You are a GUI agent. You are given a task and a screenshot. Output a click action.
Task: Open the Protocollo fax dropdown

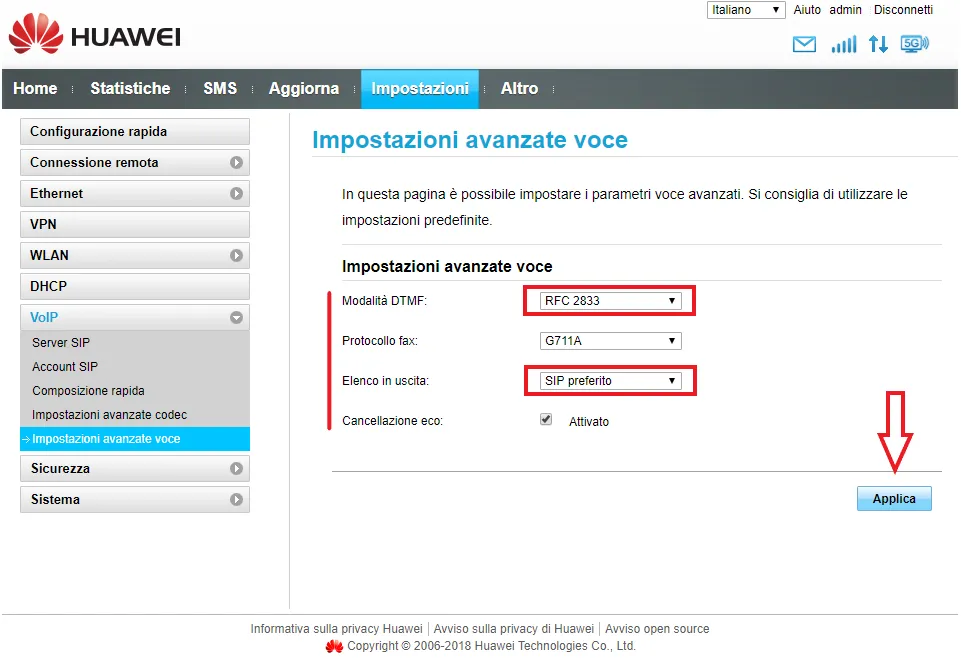pyautogui.click(x=610, y=341)
